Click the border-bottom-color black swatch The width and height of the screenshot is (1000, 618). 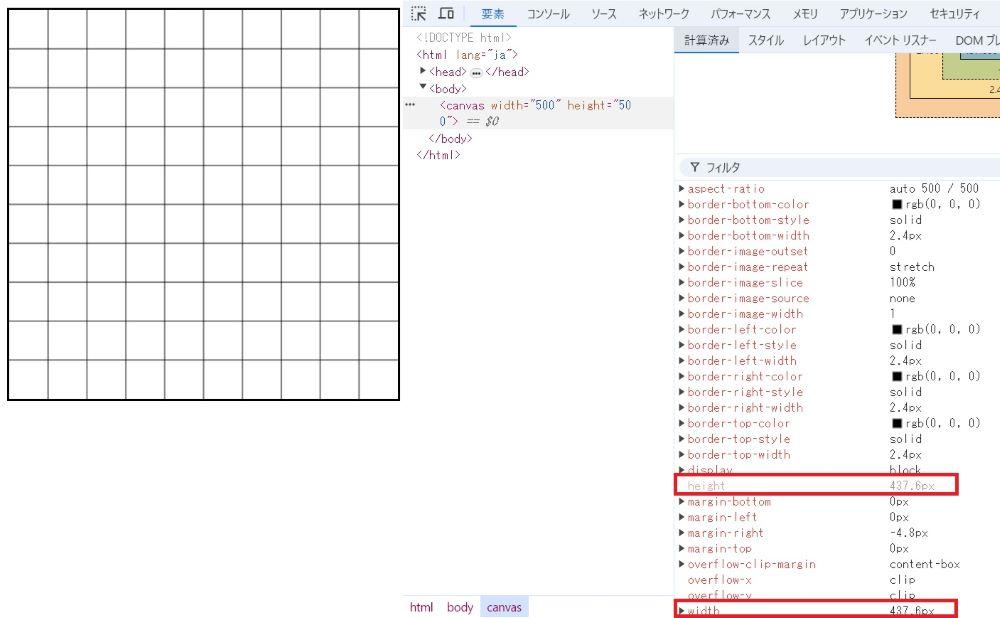[x=897, y=205]
